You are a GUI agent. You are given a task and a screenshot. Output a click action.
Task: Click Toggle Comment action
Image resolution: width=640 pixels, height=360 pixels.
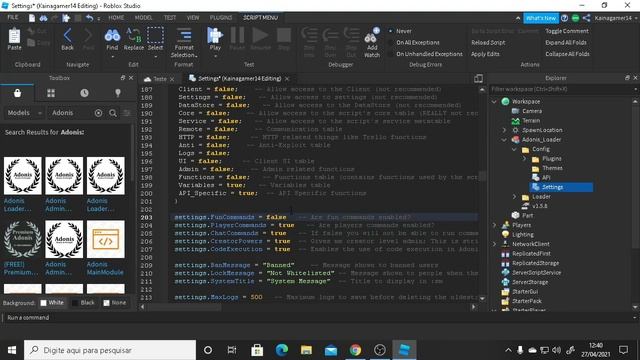click(567, 31)
